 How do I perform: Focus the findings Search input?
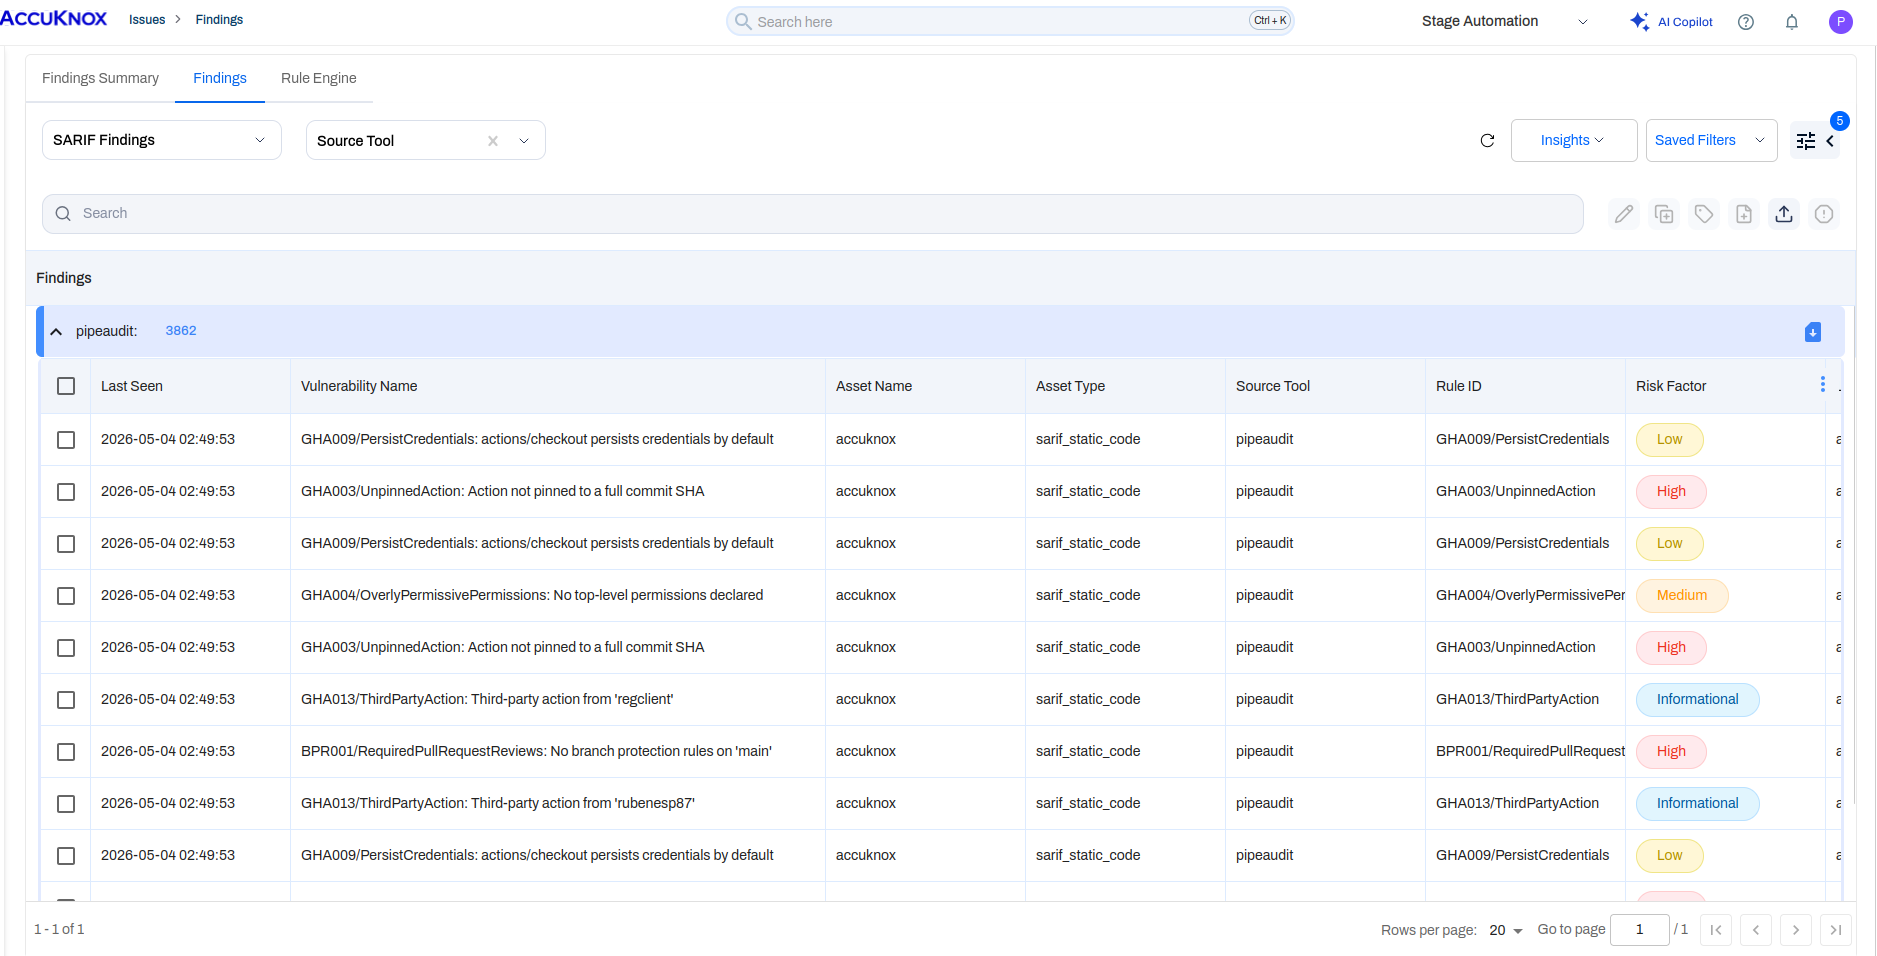(812, 214)
